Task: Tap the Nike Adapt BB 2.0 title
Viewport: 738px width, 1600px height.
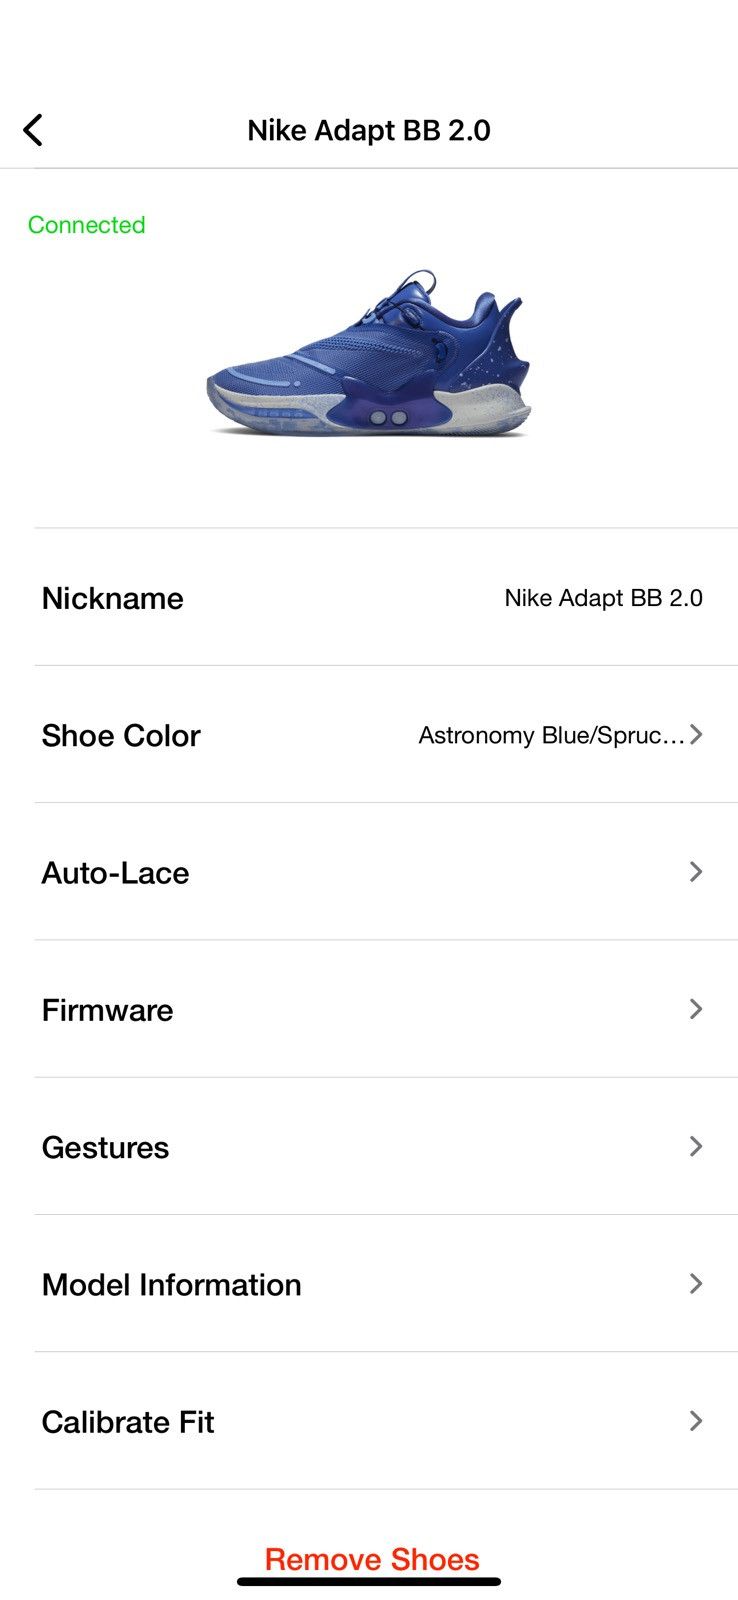Action: point(369,130)
